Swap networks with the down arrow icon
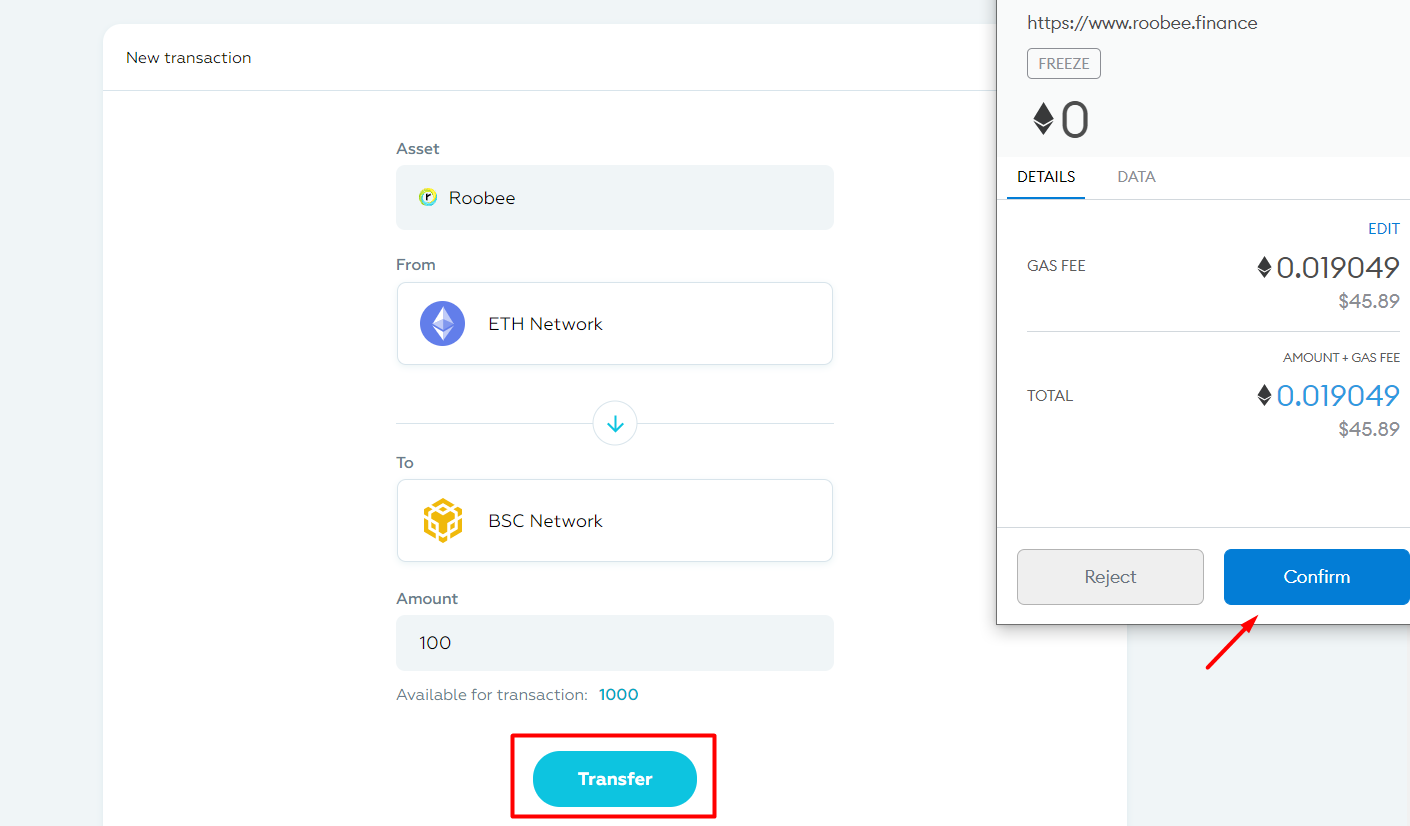The image size is (1410, 826). pyautogui.click(x=615, y=424)
